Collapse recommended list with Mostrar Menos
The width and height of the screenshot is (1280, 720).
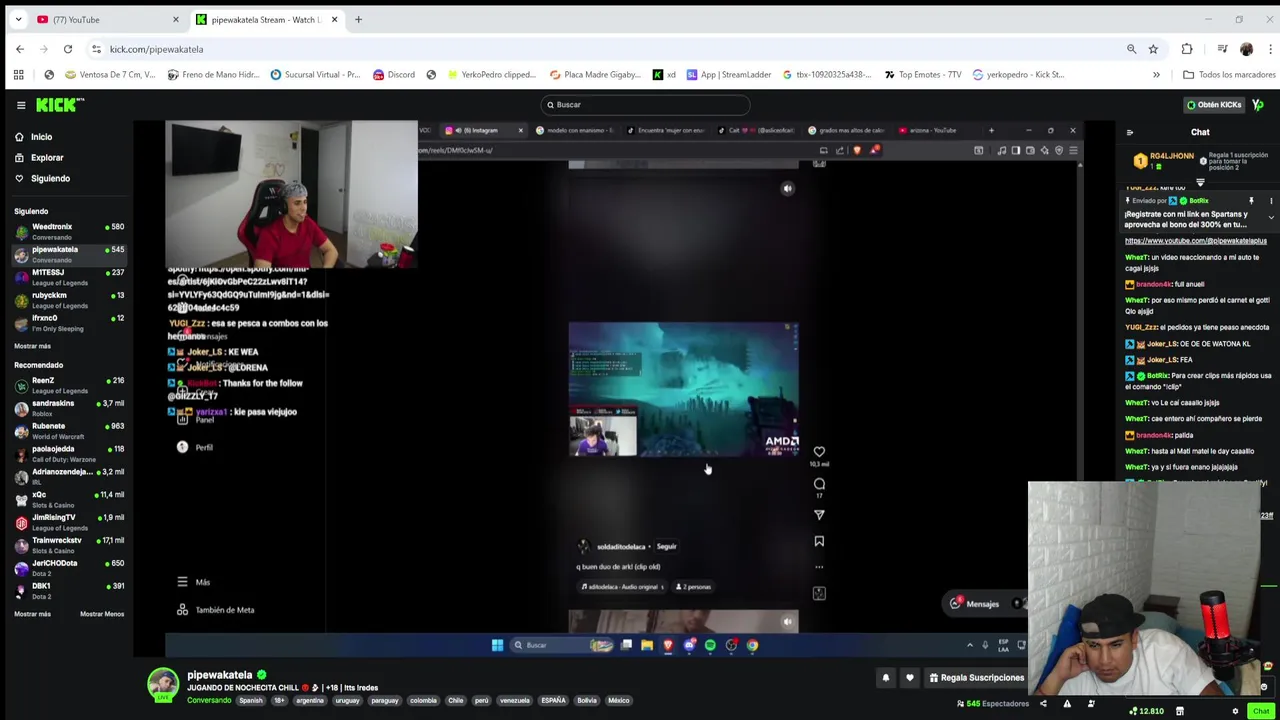[102, 614]
